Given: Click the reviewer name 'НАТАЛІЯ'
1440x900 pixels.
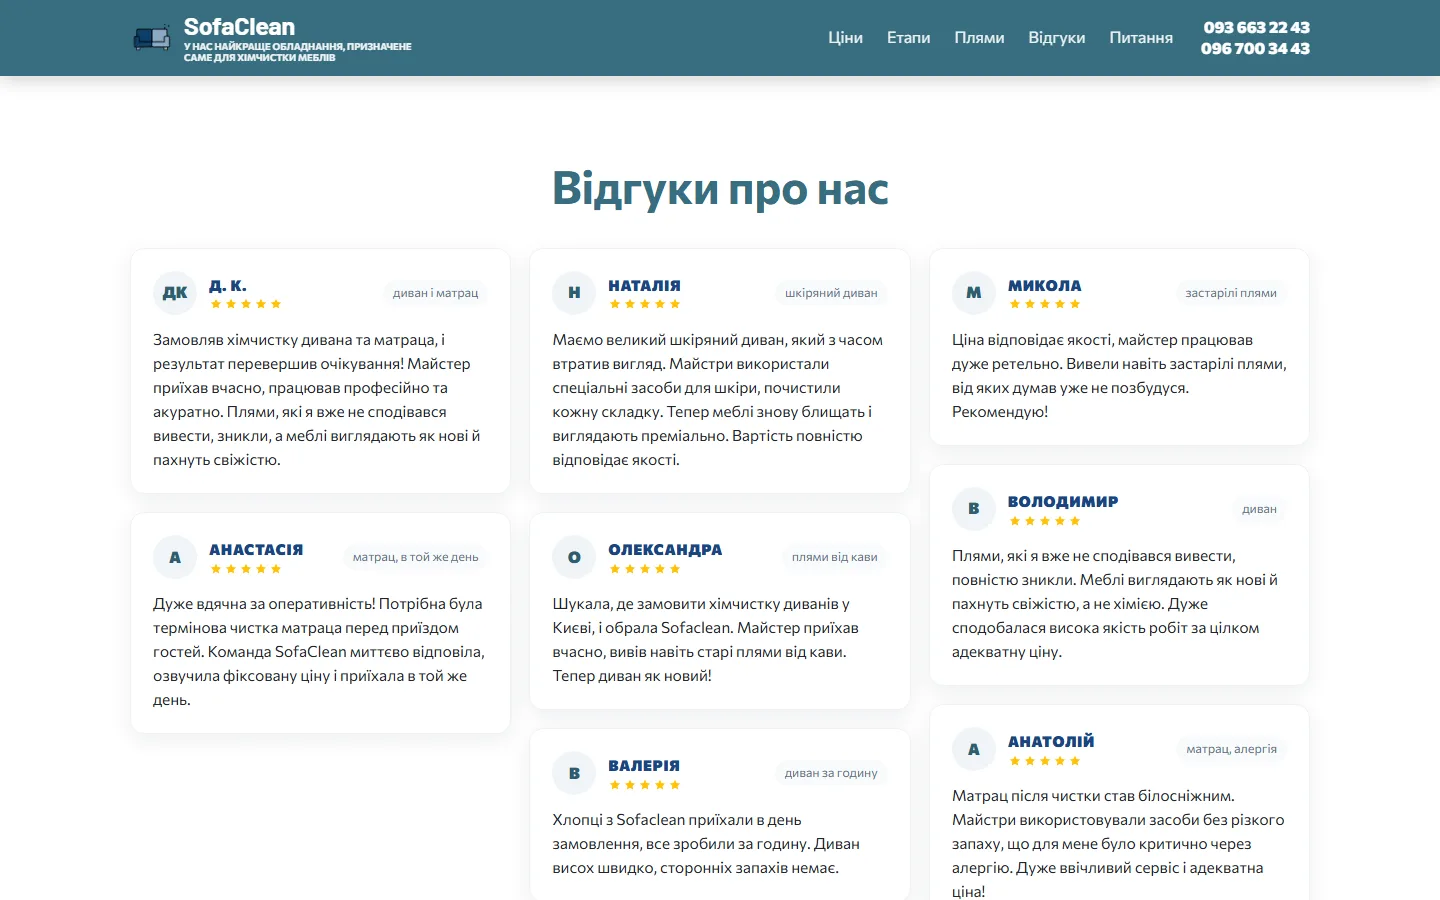Looking at the screenshot, I should tap(644, 286).
